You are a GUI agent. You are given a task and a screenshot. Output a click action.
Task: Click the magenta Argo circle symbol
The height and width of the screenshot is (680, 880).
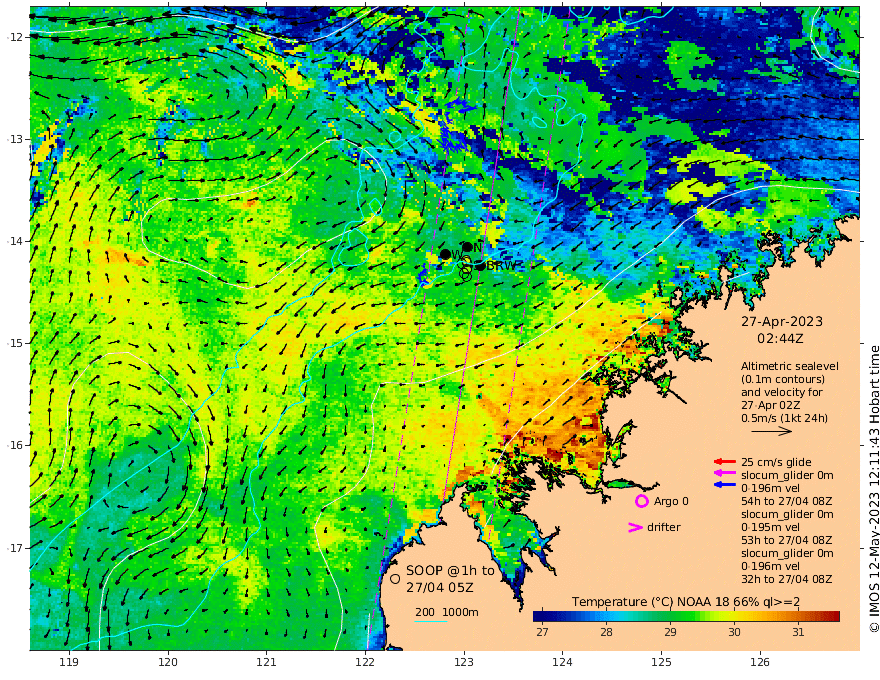(x=641, y=501)
